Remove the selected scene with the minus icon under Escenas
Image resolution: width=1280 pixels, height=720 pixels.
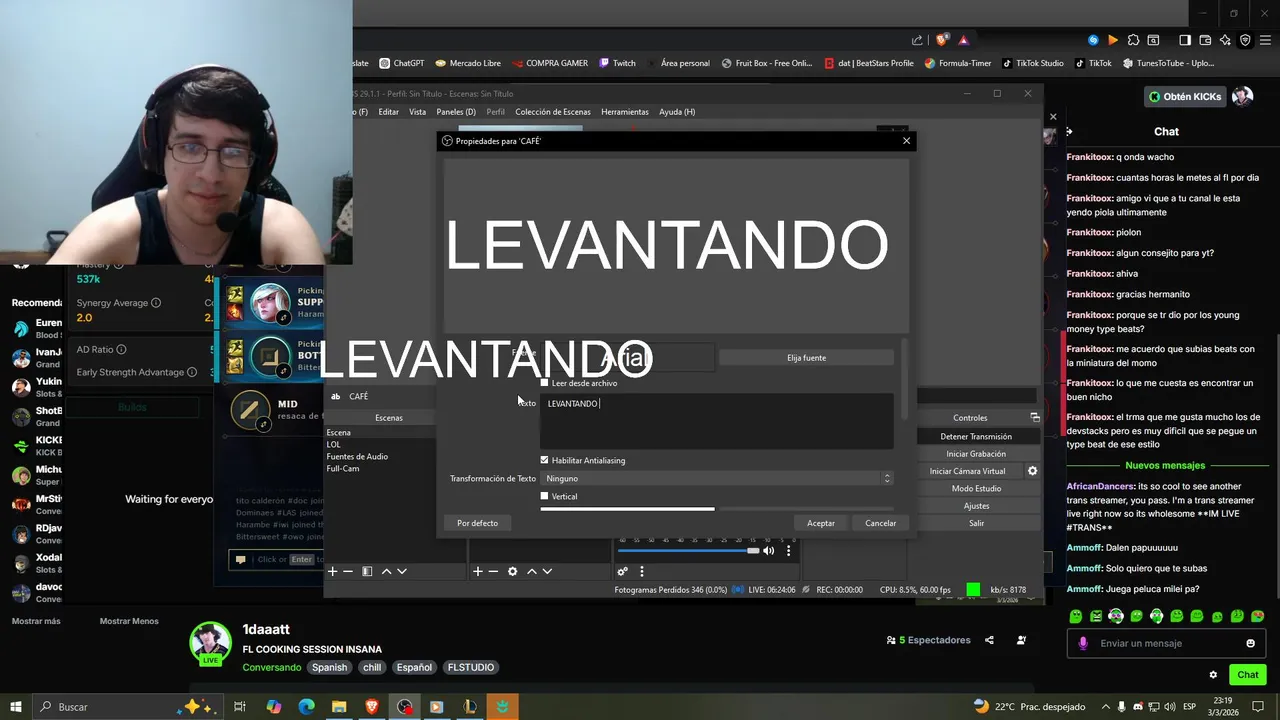[x=348, y=571]
